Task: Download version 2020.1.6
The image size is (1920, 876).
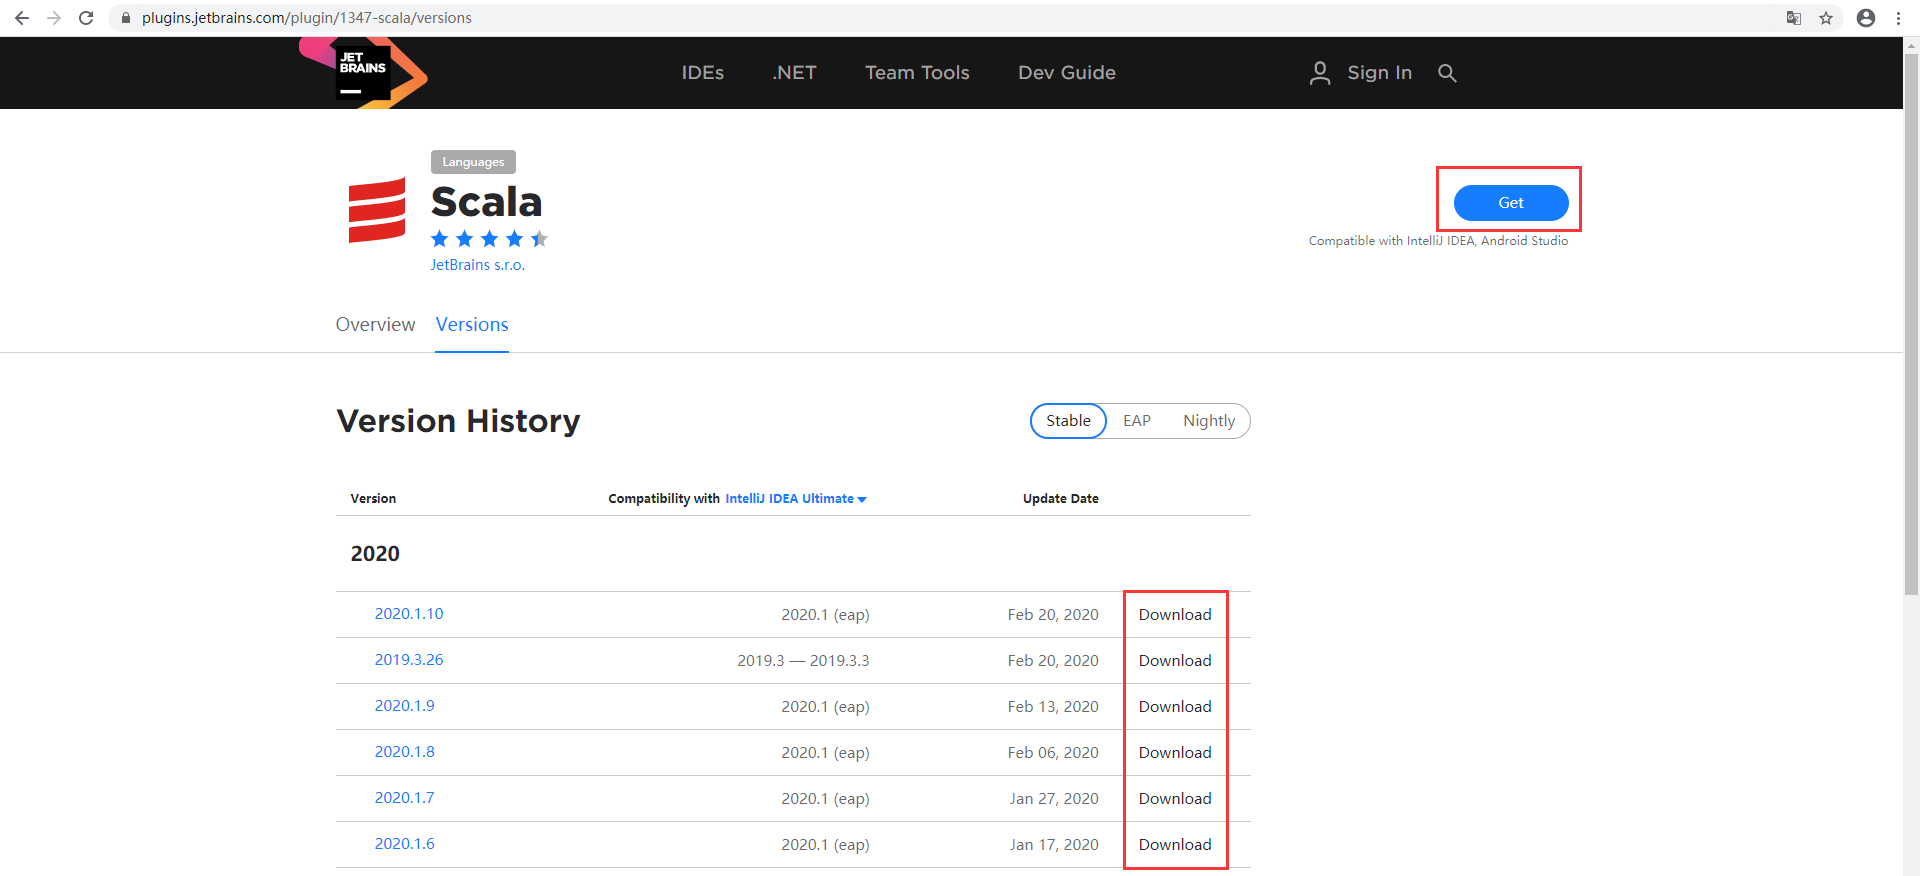Action: [1175, 845]
